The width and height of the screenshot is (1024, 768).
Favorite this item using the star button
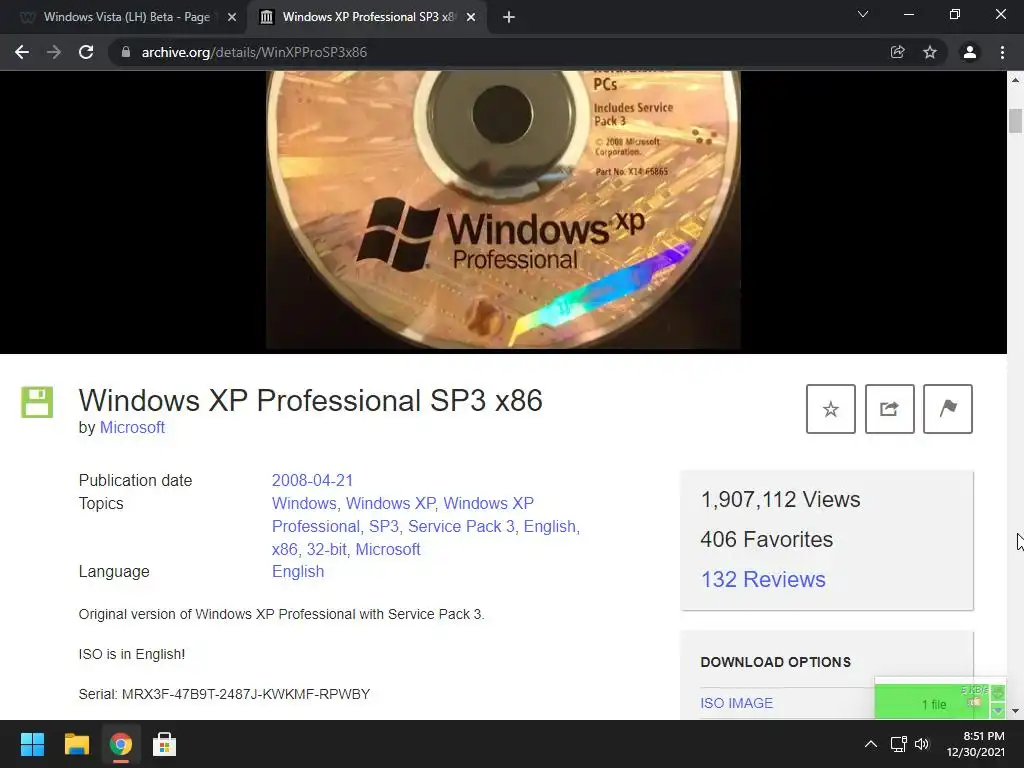(831, 409)
